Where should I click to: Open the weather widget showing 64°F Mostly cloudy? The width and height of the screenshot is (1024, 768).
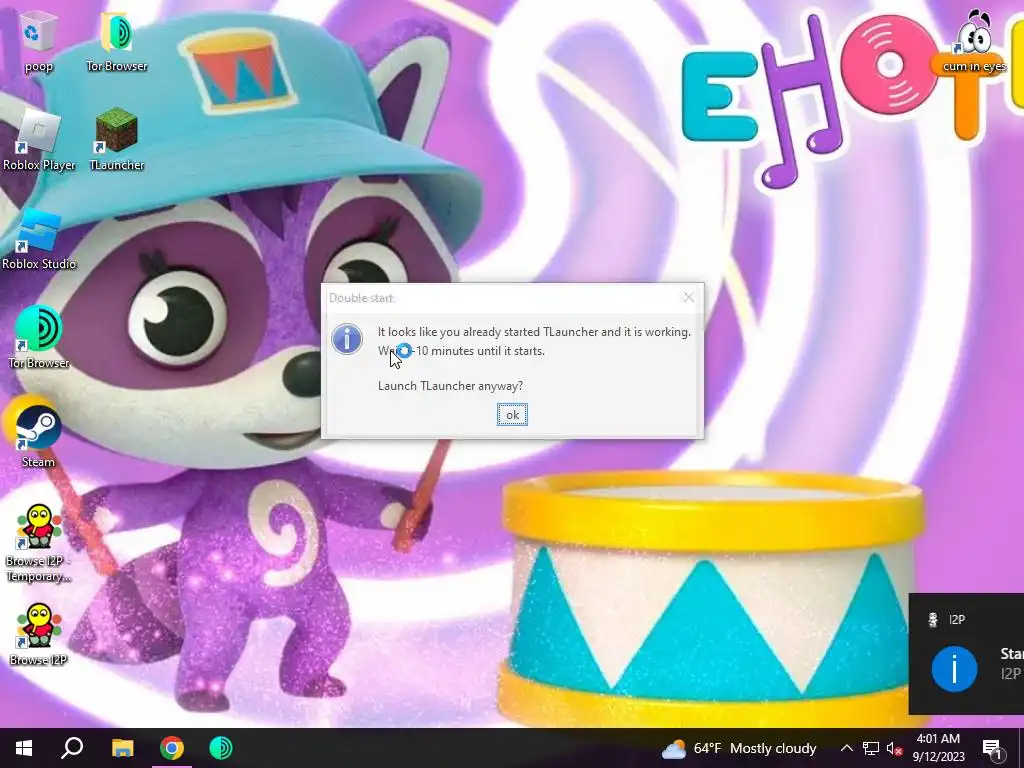coord(739,748)
